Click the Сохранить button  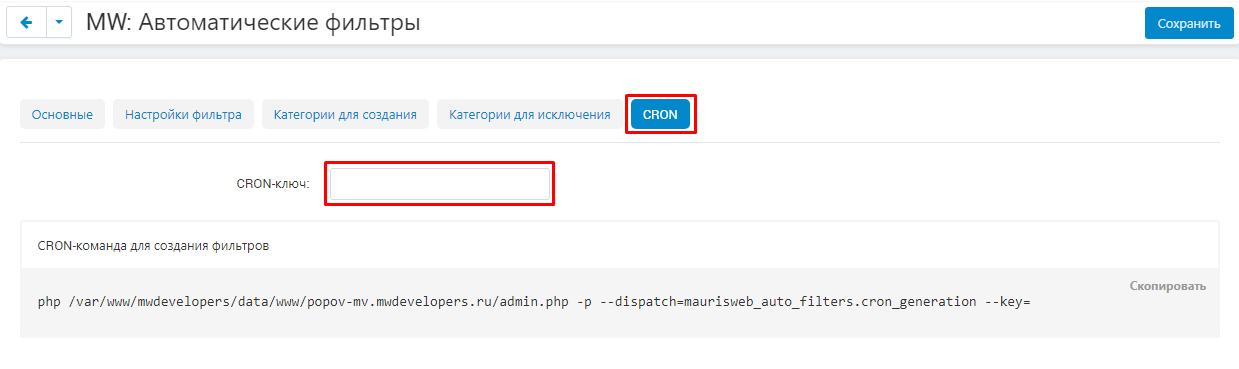click(x=1189, y=23)
